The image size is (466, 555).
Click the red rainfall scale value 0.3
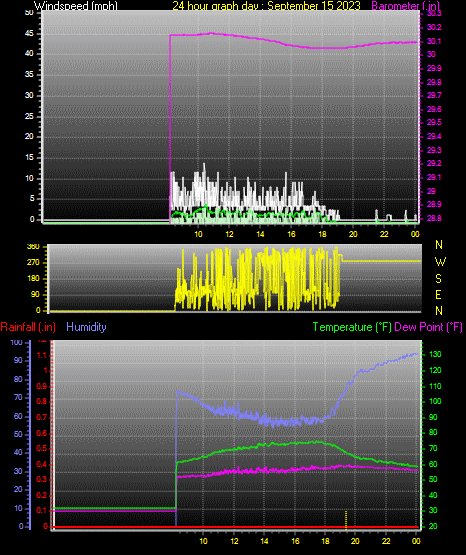pyautogui.click(x=42, y=479)
